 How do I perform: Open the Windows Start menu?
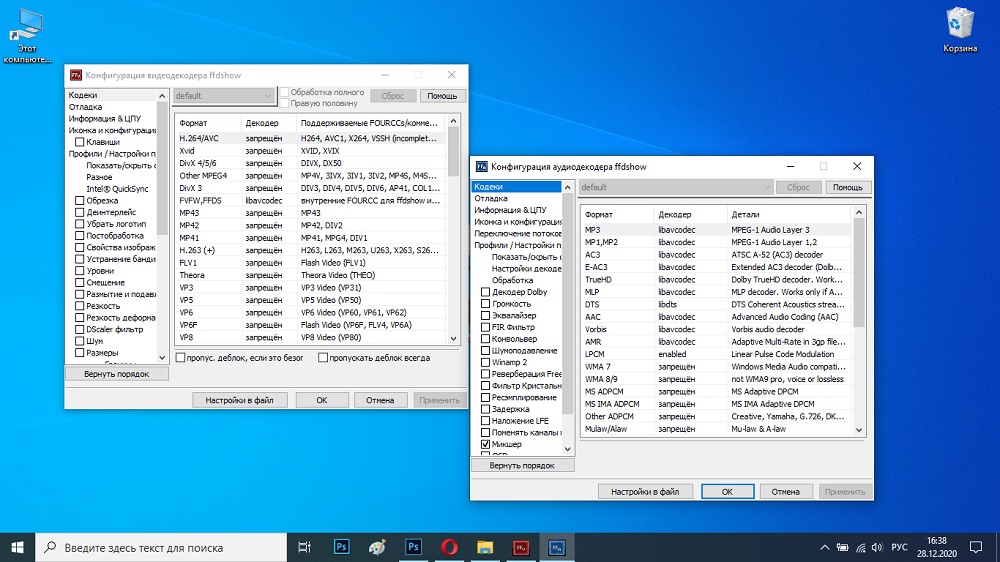(17, 547)
